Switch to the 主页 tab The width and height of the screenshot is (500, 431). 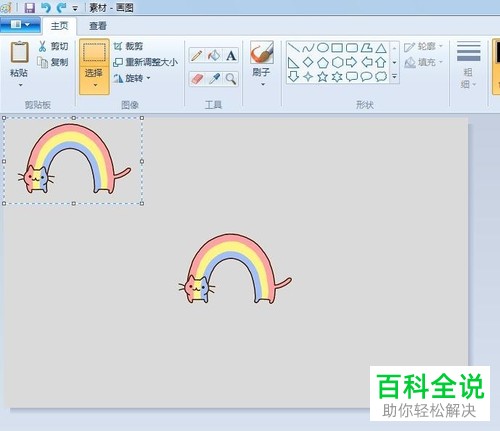[x=59, y=26]
